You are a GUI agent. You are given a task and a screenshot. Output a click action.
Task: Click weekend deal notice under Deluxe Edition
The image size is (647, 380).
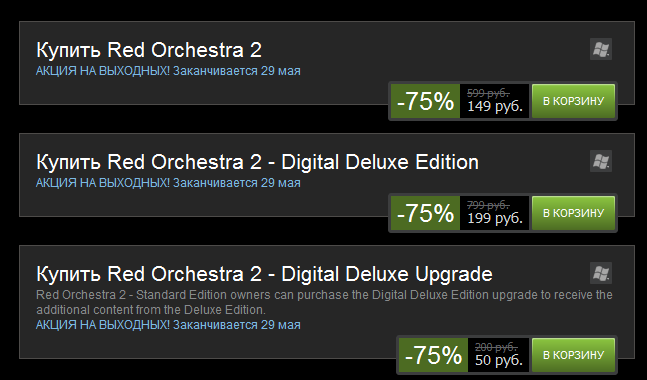click(x=168, y=183)
